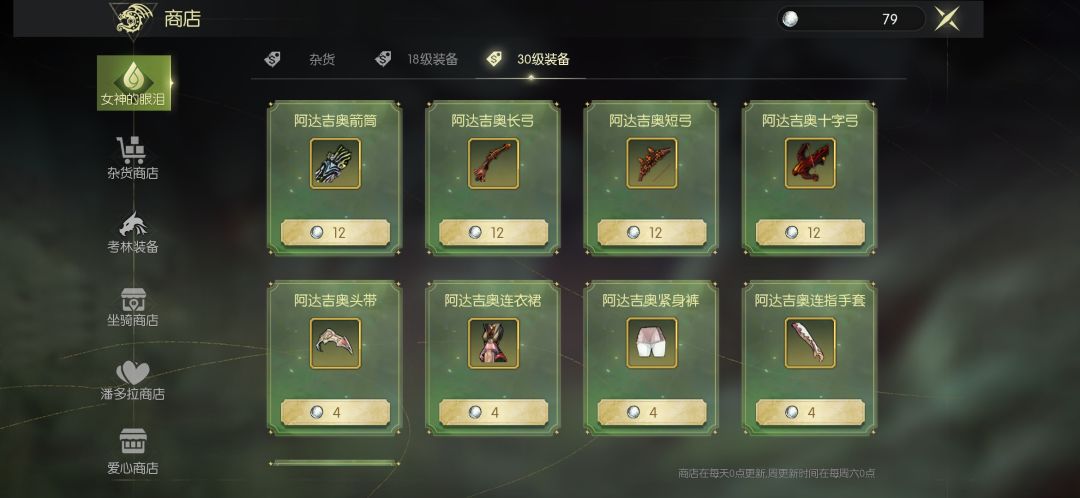Image resolution: width=1080 pixels, height=498 pixels.
Task: Click the tear currency balance showing 79
Action: [851, 19]
